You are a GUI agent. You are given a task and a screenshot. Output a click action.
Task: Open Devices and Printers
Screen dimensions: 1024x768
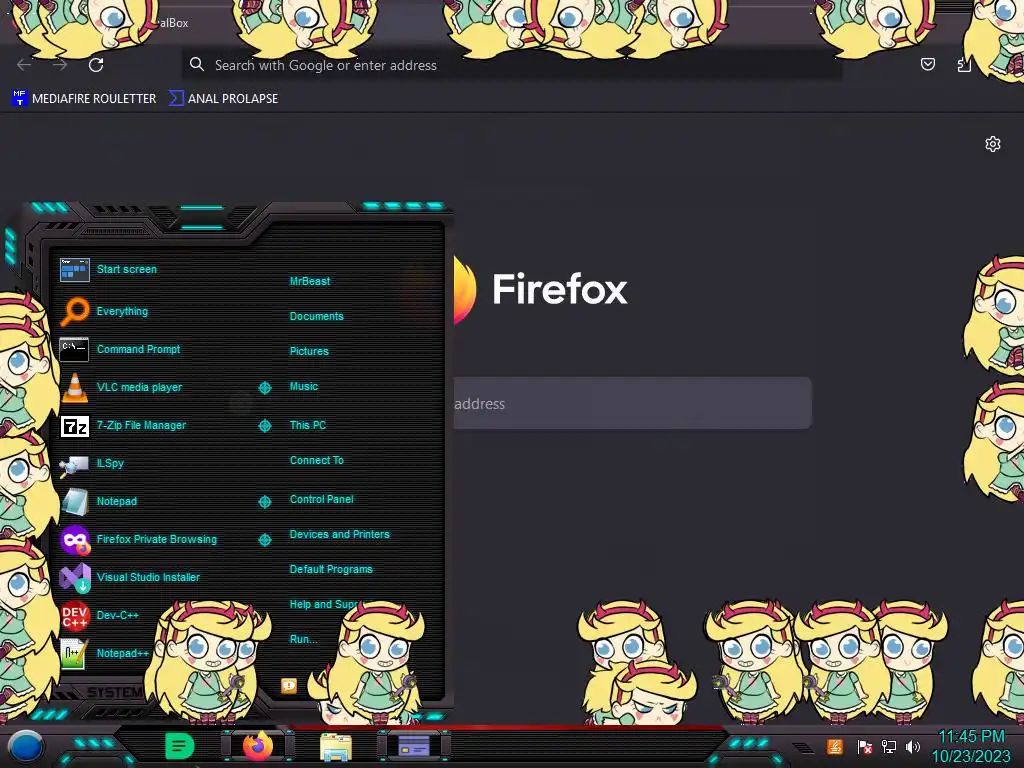click(x=340, y=534)
